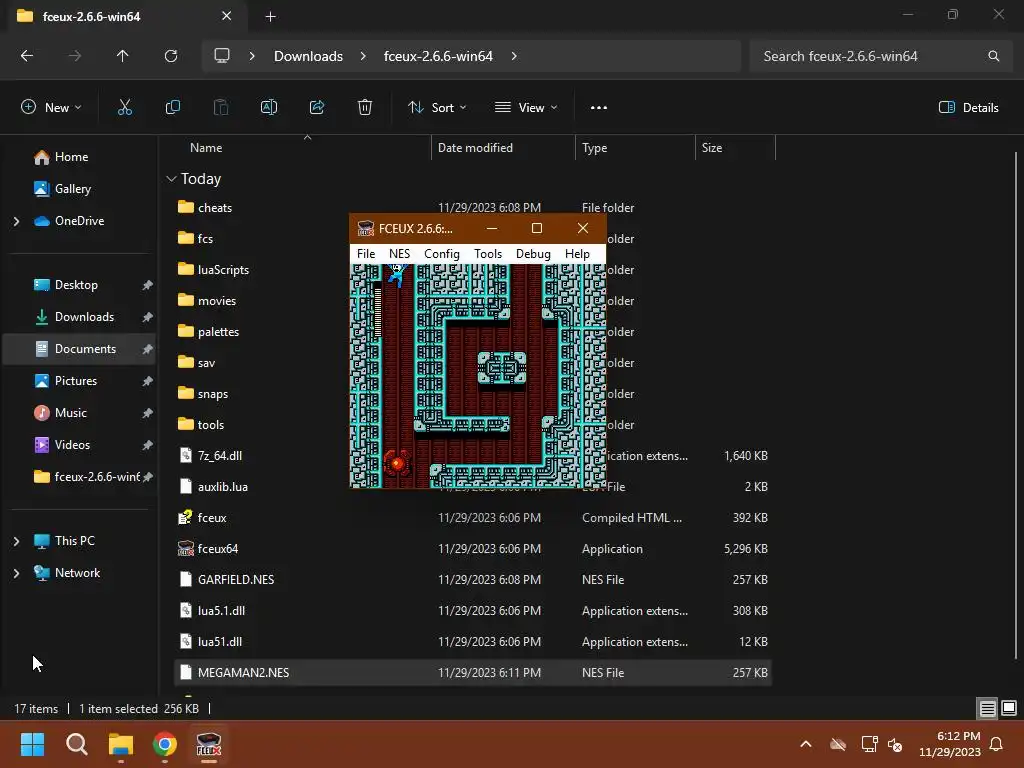Click the Refresh button in navigation bar
1024x768 pixels.
(x=171, y=56)
